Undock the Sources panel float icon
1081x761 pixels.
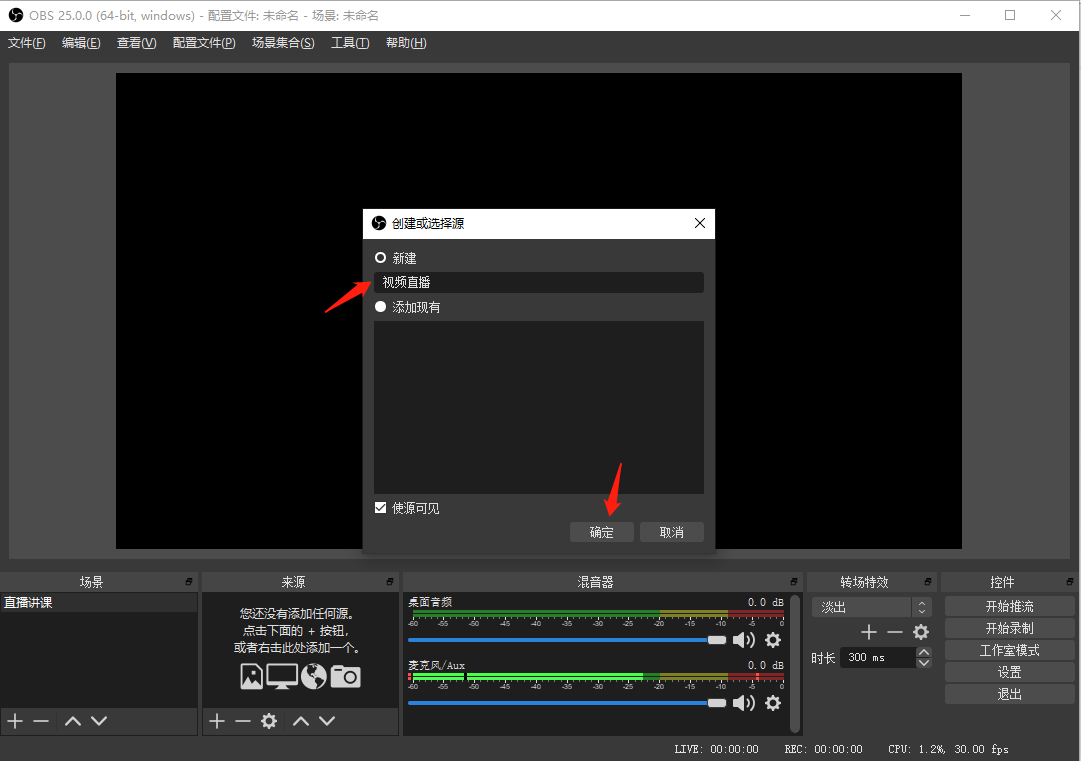pos(390,582)
